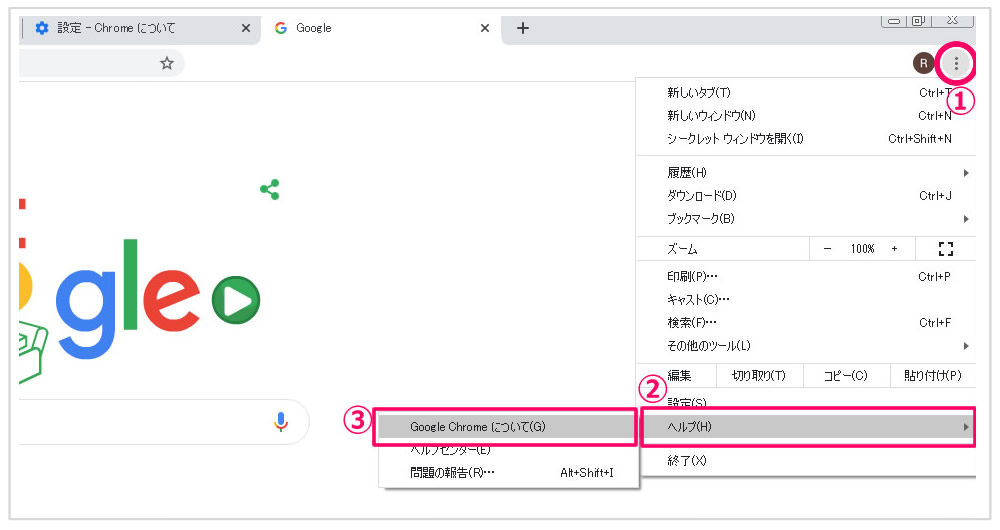The width and height of the screenshot is (1000, 530).
Task: Click the 100% zoom level value
Action: click(x=862, y=249)
